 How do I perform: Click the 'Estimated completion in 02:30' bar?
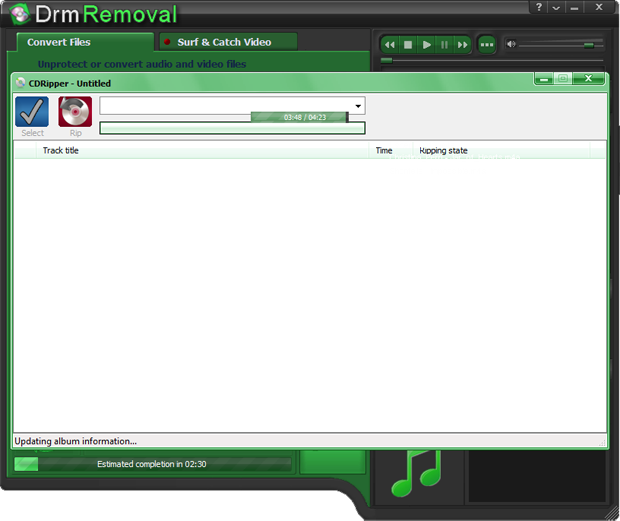(152, 464)
